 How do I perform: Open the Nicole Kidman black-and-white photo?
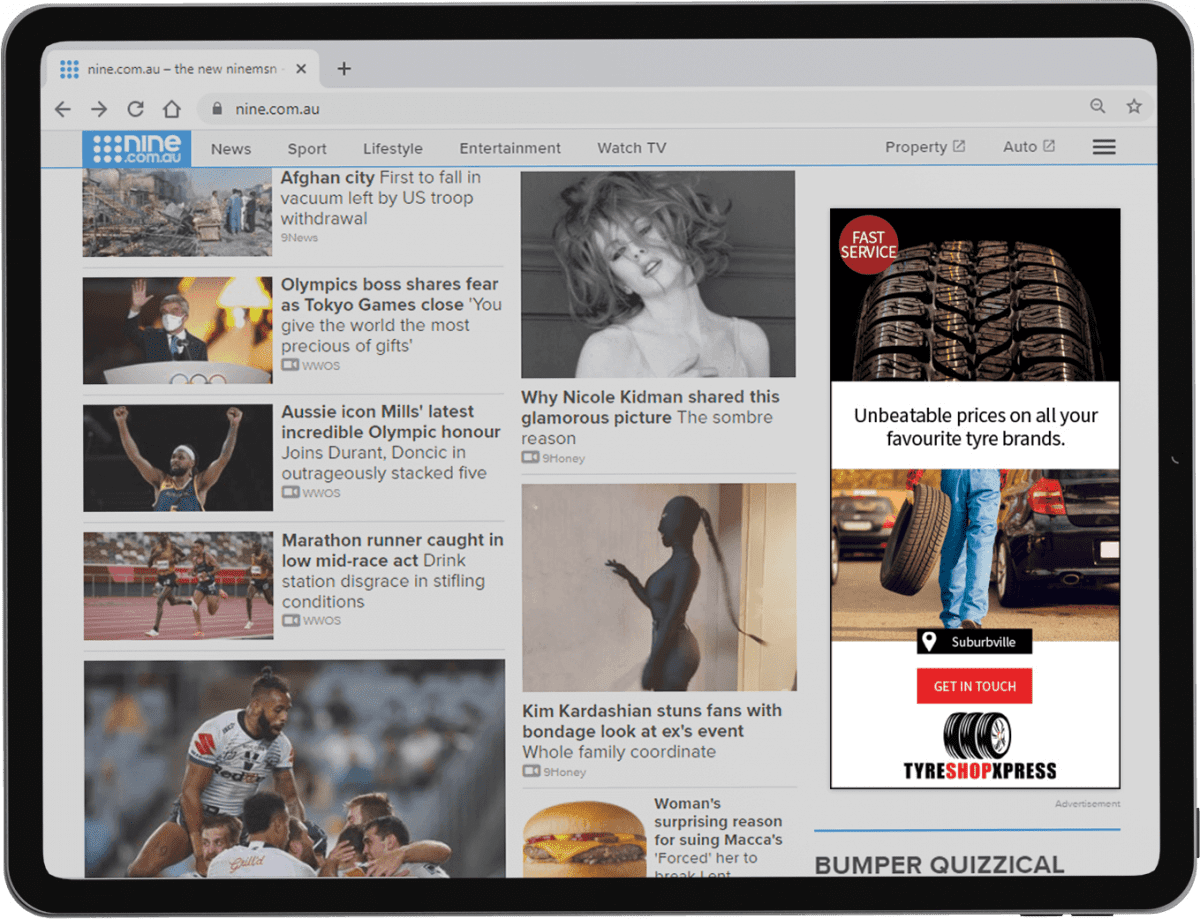(658, 274)
